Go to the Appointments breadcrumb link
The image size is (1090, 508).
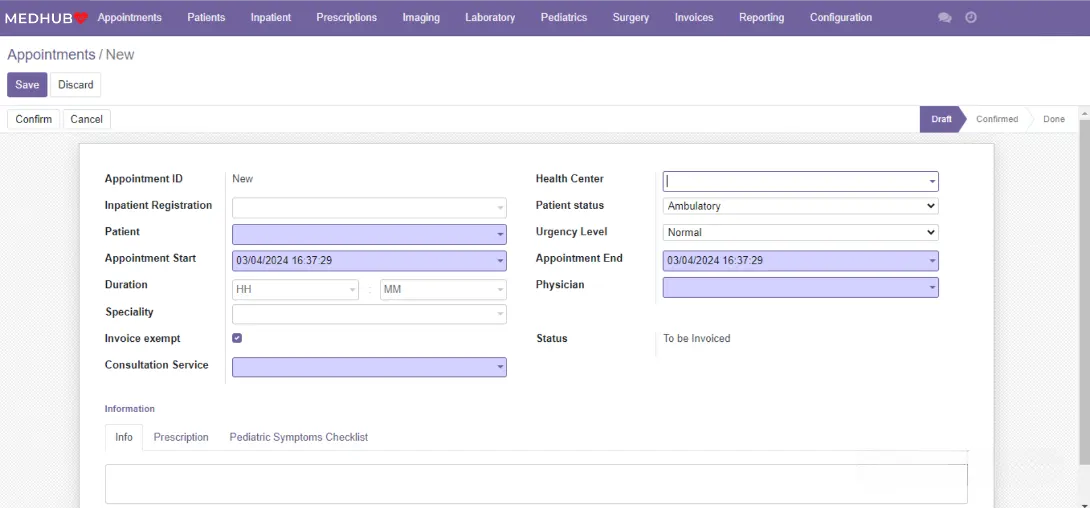point(51,55)
